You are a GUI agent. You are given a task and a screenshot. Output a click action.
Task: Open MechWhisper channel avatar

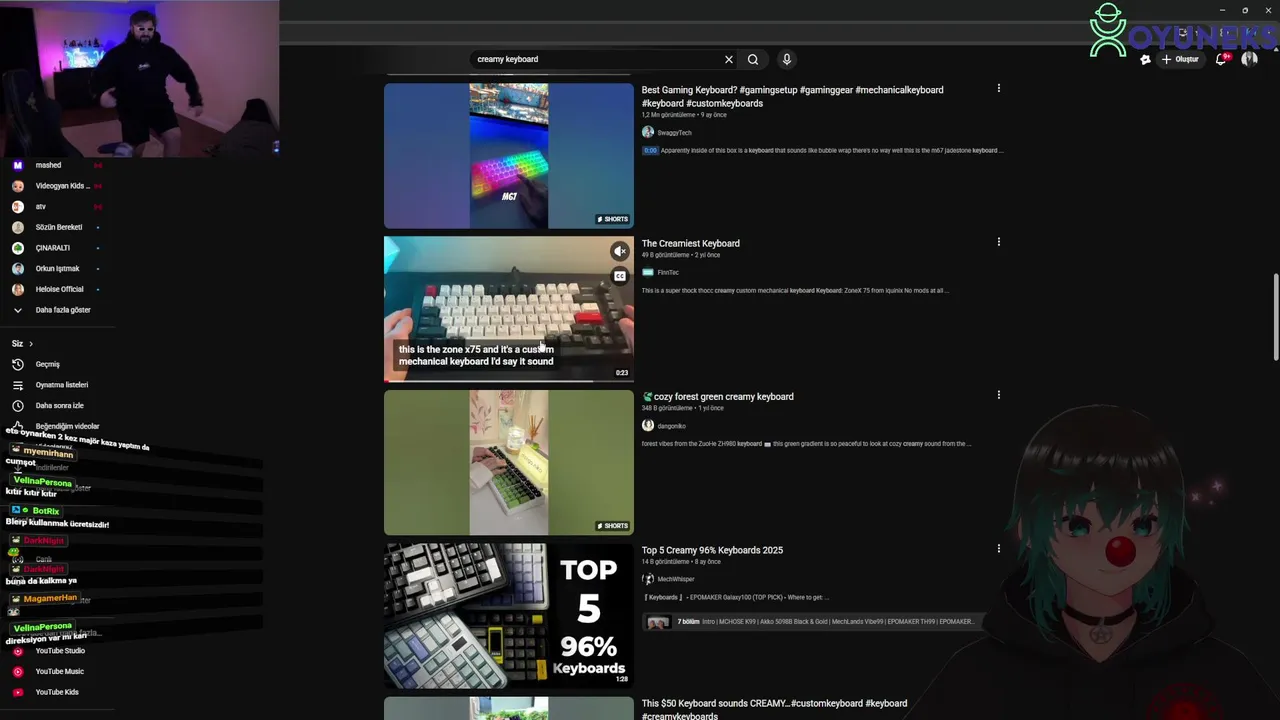648,579
